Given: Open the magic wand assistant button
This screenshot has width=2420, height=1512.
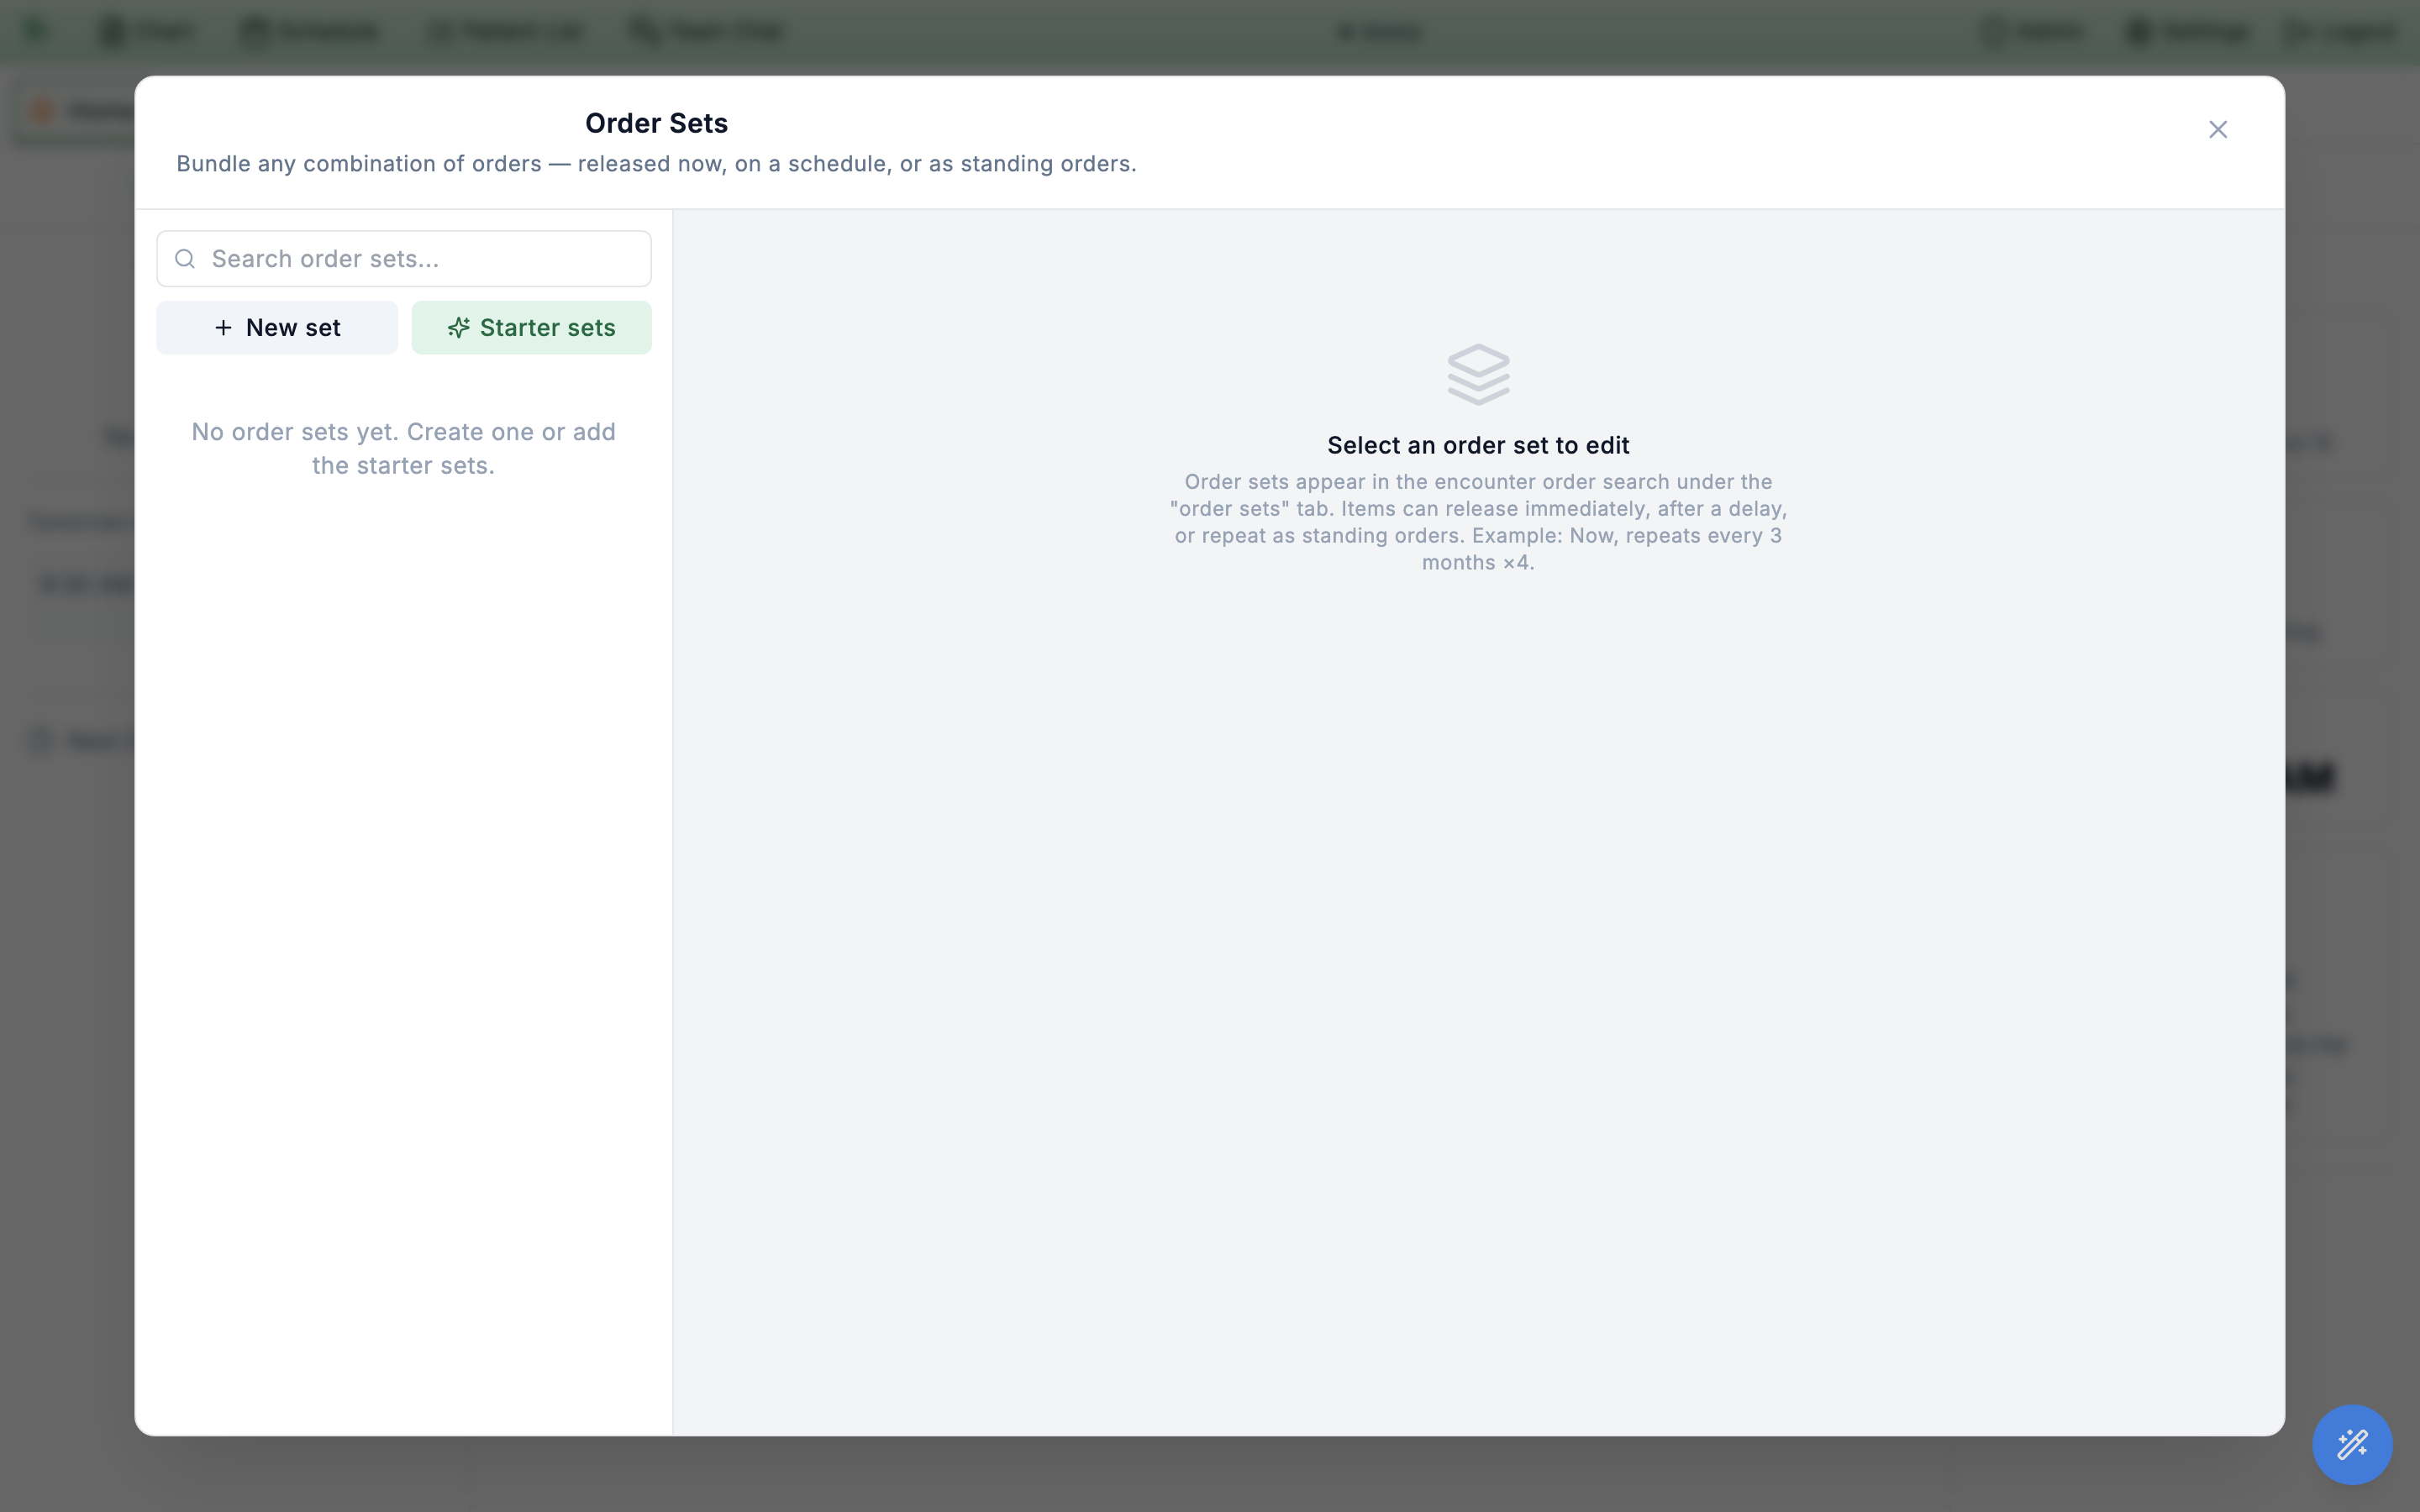Looking at the screenshot, I should pyautogui.click(x=2351, y=1444).
